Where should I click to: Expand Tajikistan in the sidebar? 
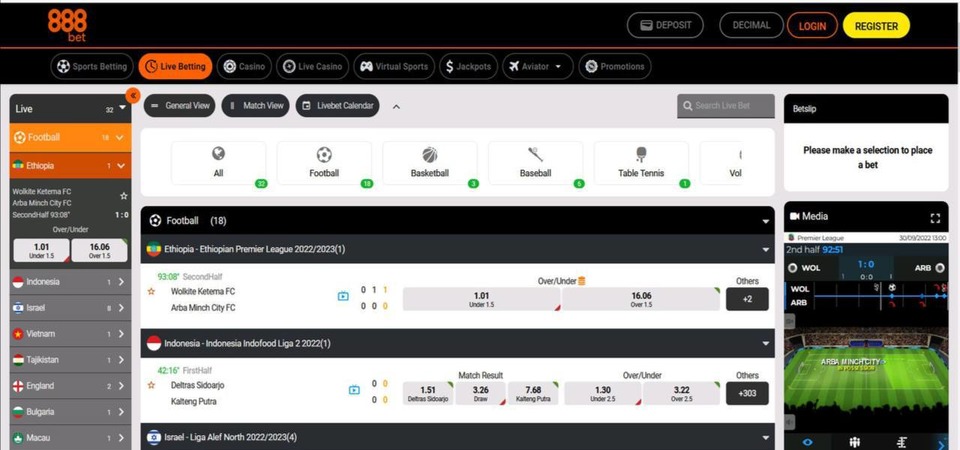(70, 360)
